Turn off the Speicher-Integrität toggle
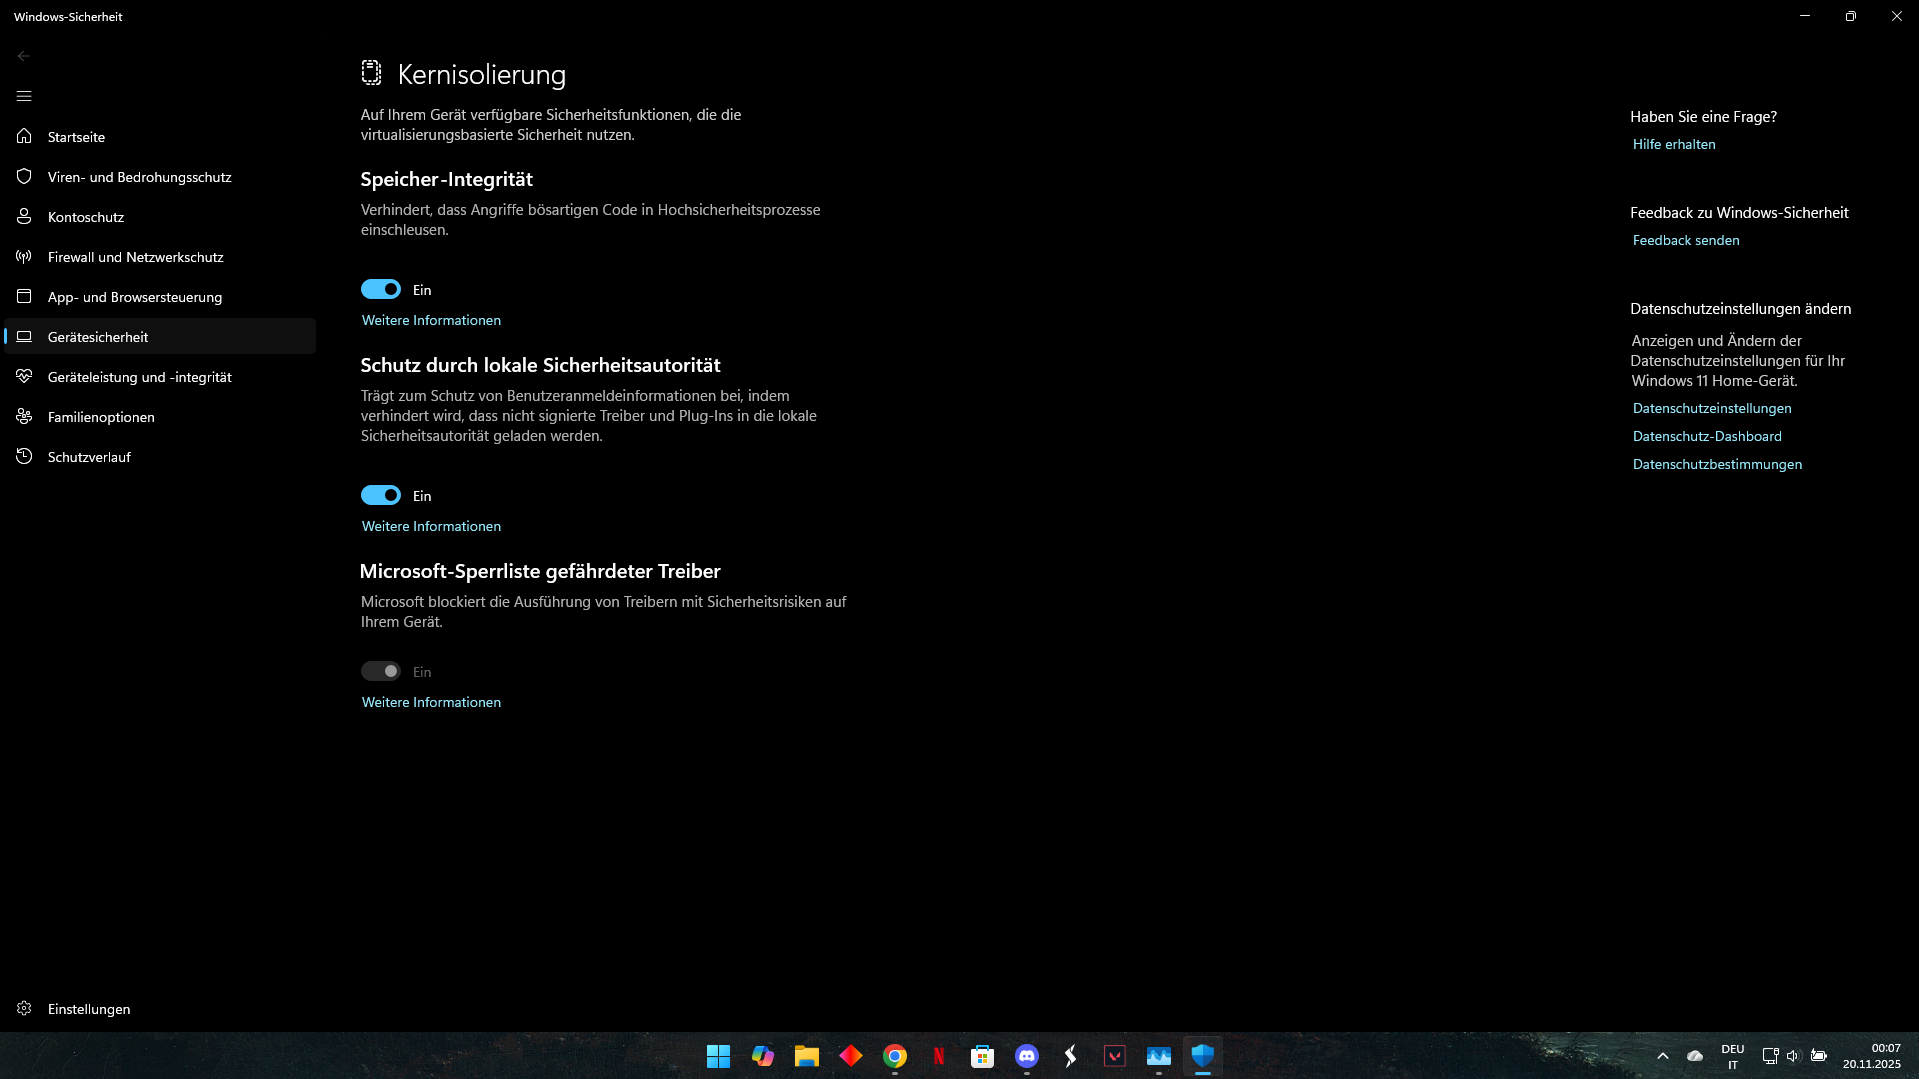 pyautogui.click(x=381, y=289)
